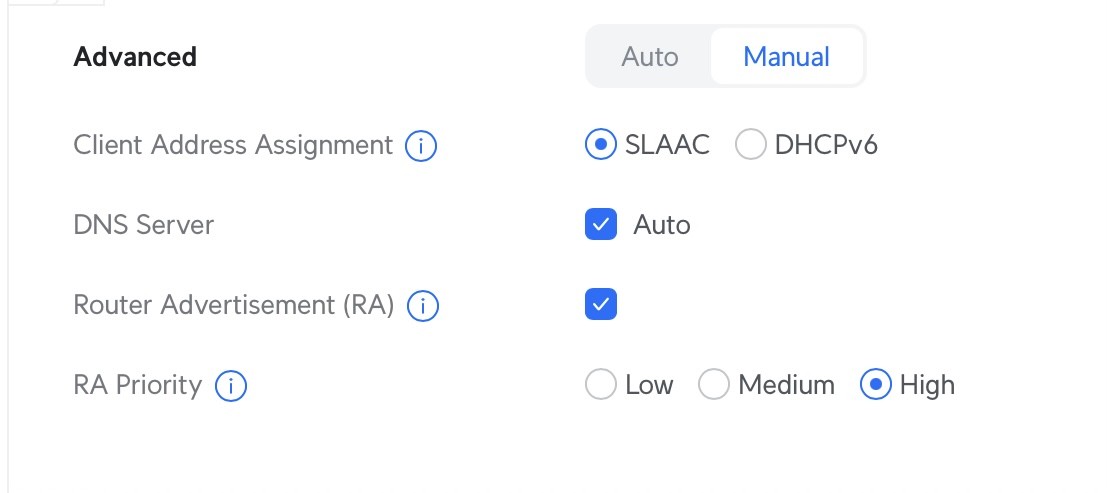Choose the SLAAC radio button
The height and width of the screenshot is (493, 1107).
tap(600, 145)
